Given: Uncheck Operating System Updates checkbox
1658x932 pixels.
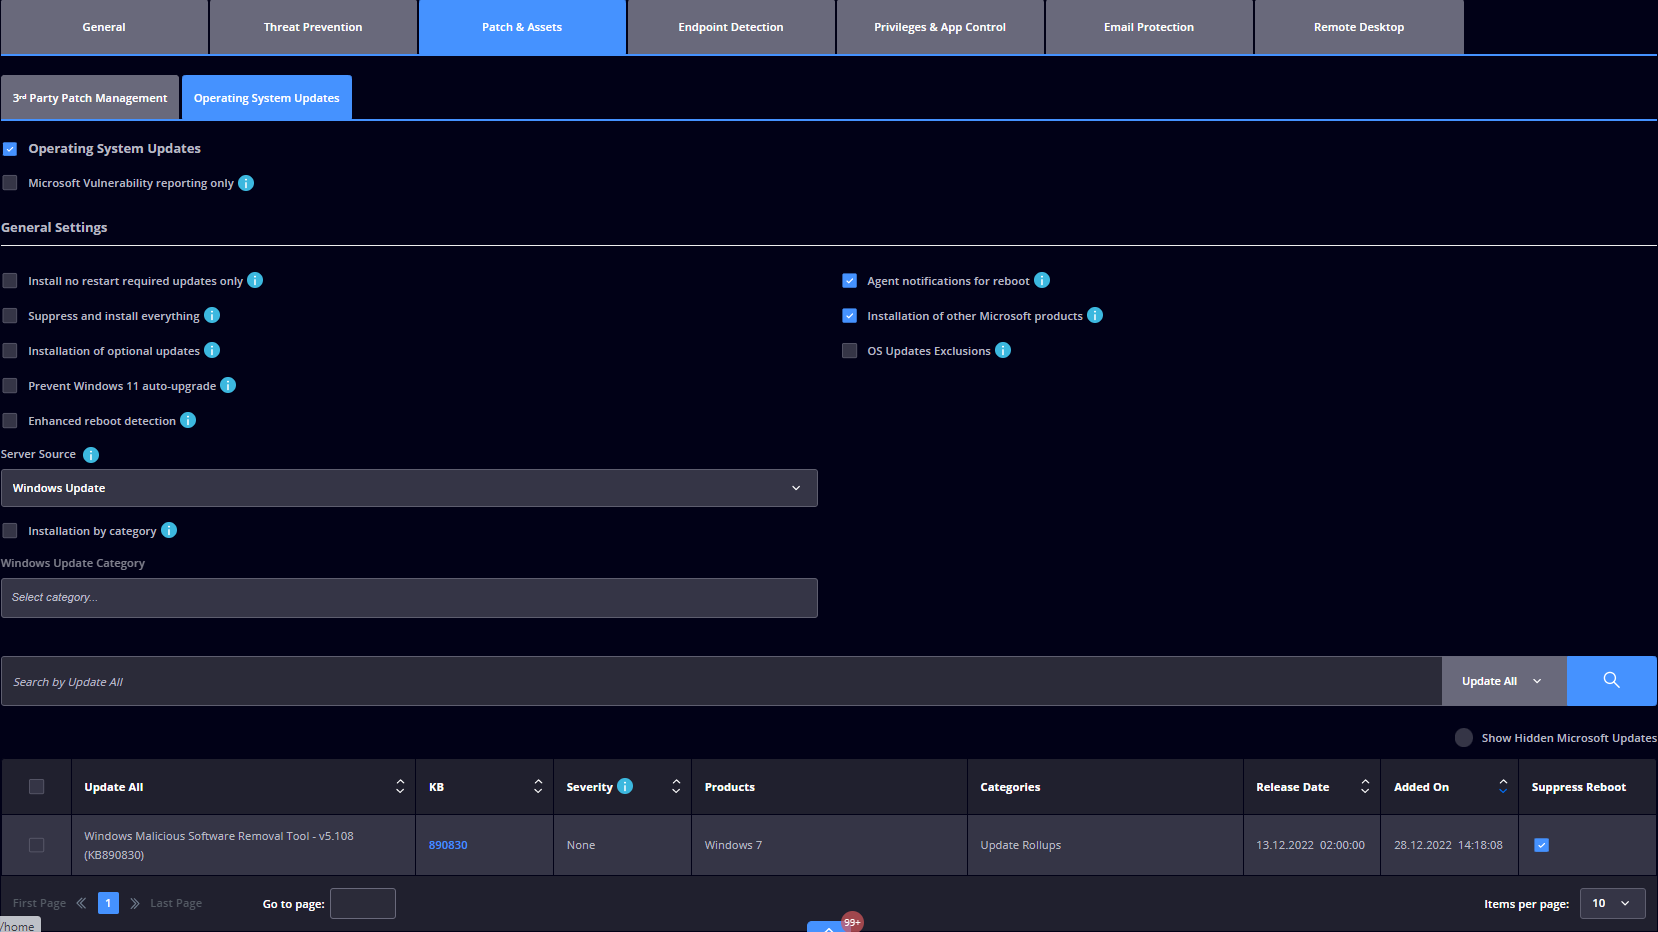Looking at the screenshot, I should pos(10,149).
